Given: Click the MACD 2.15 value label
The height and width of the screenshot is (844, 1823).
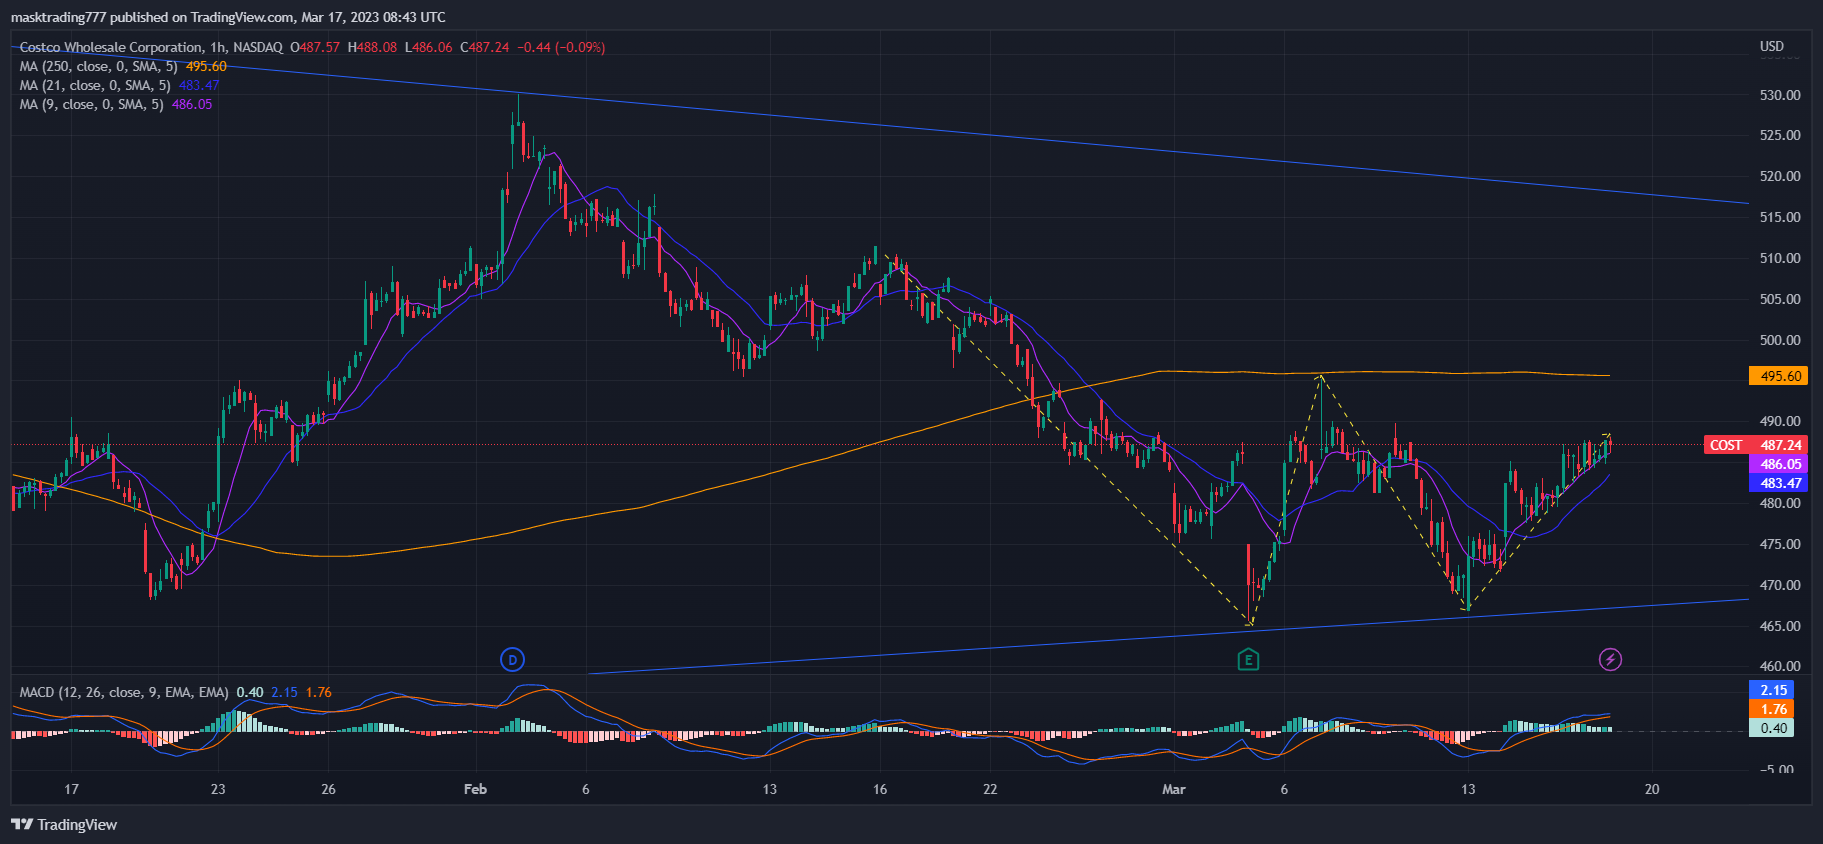Looking at the screenshot, I should pyautogui.click(x=1771, y=690).
